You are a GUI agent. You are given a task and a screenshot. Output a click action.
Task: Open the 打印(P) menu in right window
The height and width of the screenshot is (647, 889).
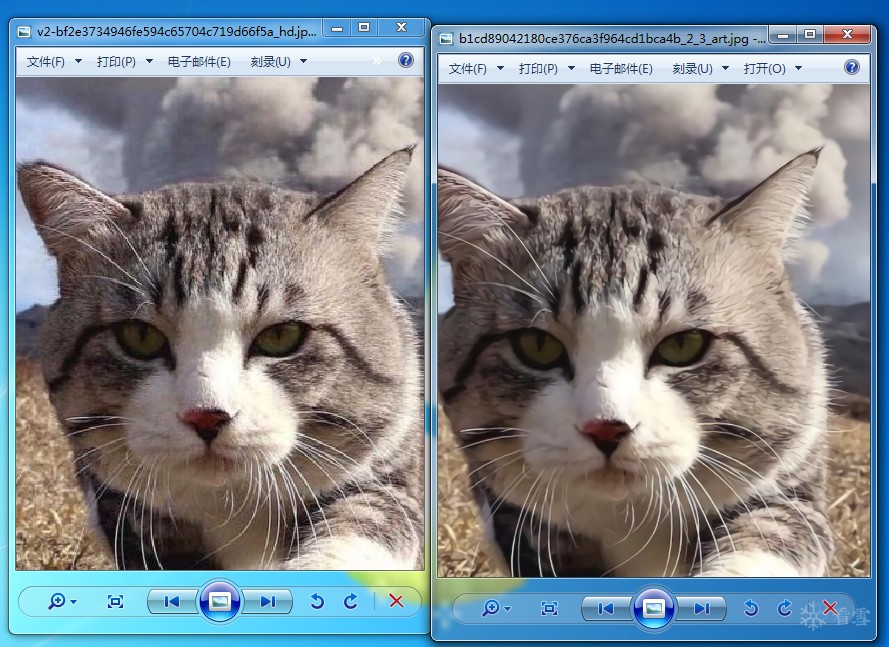(538, 69)
